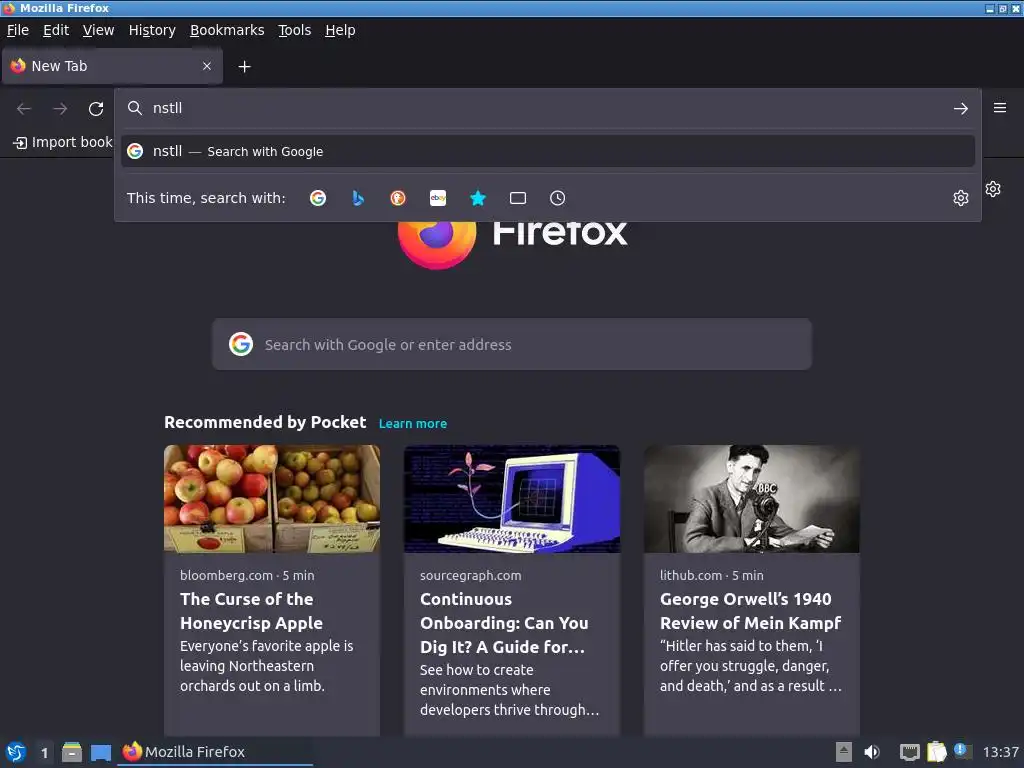Viewport: 1024px width, 768px height.
Task: Open George Orwell's 1940 Review article
Action: pyautogui.click(x=750, y=611)
